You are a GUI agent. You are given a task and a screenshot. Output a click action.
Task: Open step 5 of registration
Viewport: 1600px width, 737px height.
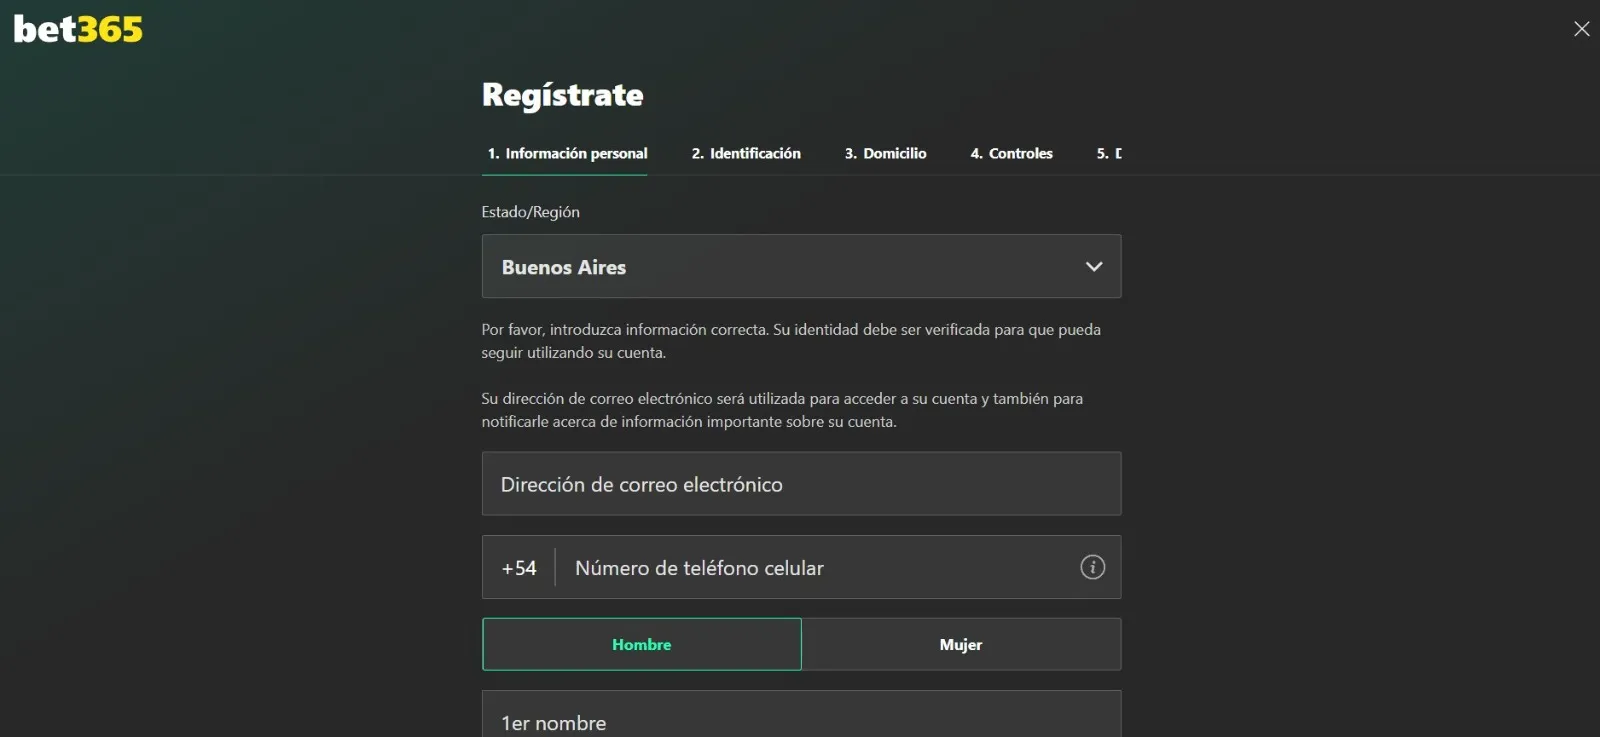click(x=1110, y=153)
